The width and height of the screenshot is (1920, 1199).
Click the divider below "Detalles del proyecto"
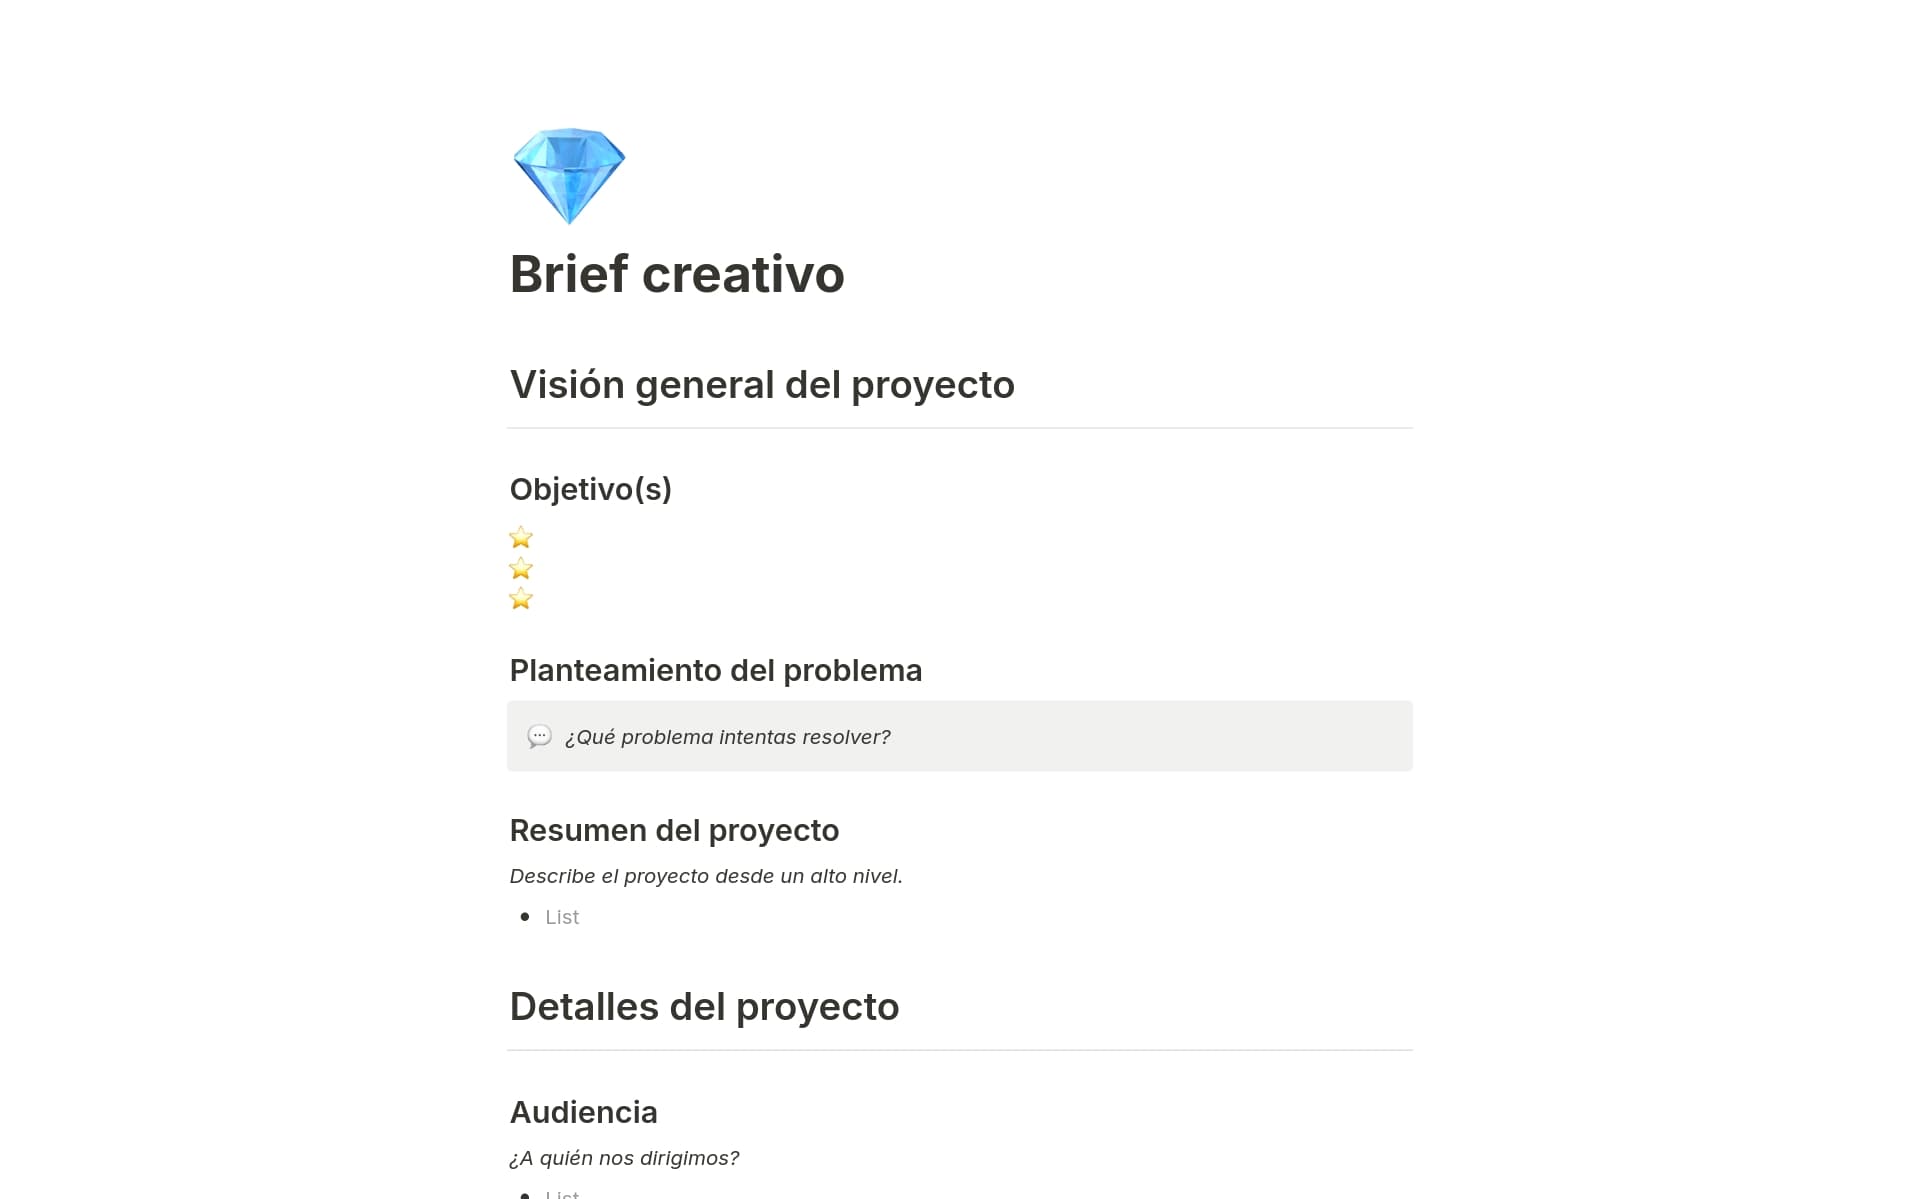tap(959, 1050)
